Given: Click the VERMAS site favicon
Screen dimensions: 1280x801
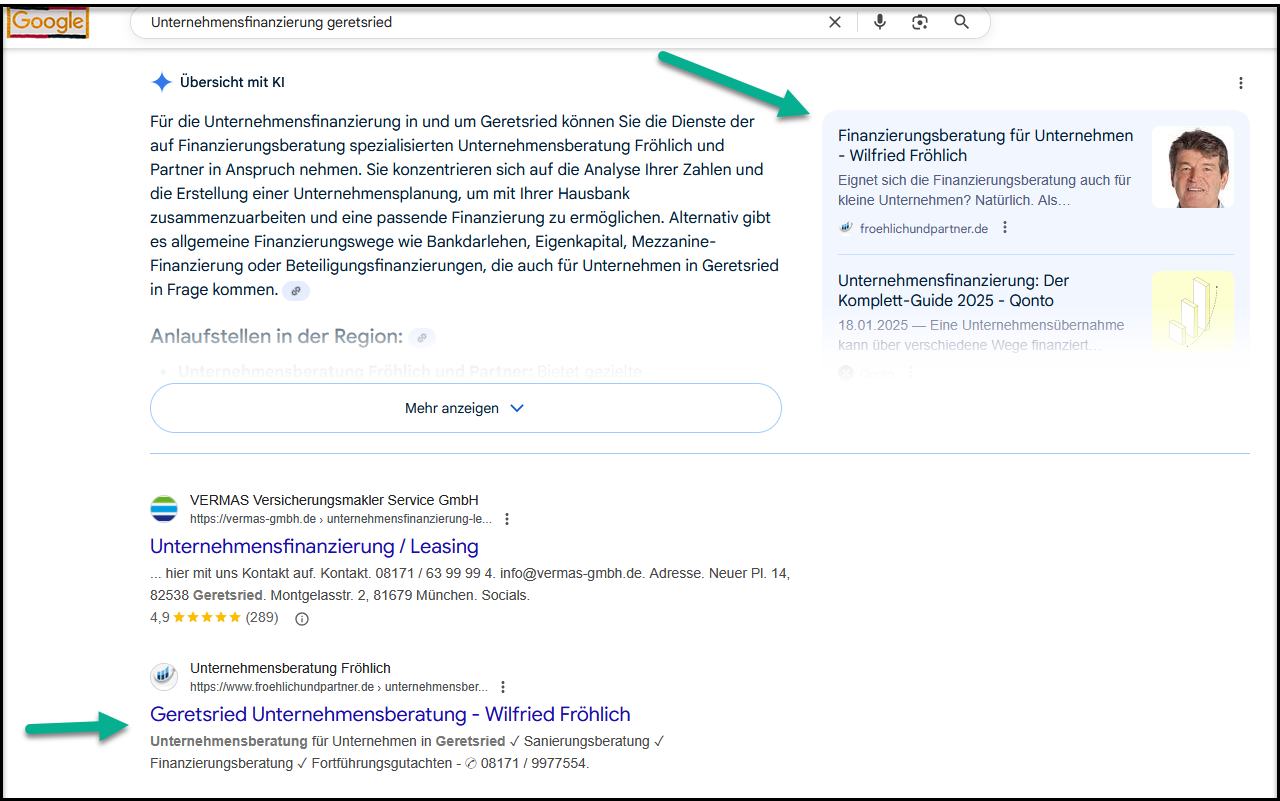Looking at the screenshot, I should pyautogui.click(x=164, y=509).
